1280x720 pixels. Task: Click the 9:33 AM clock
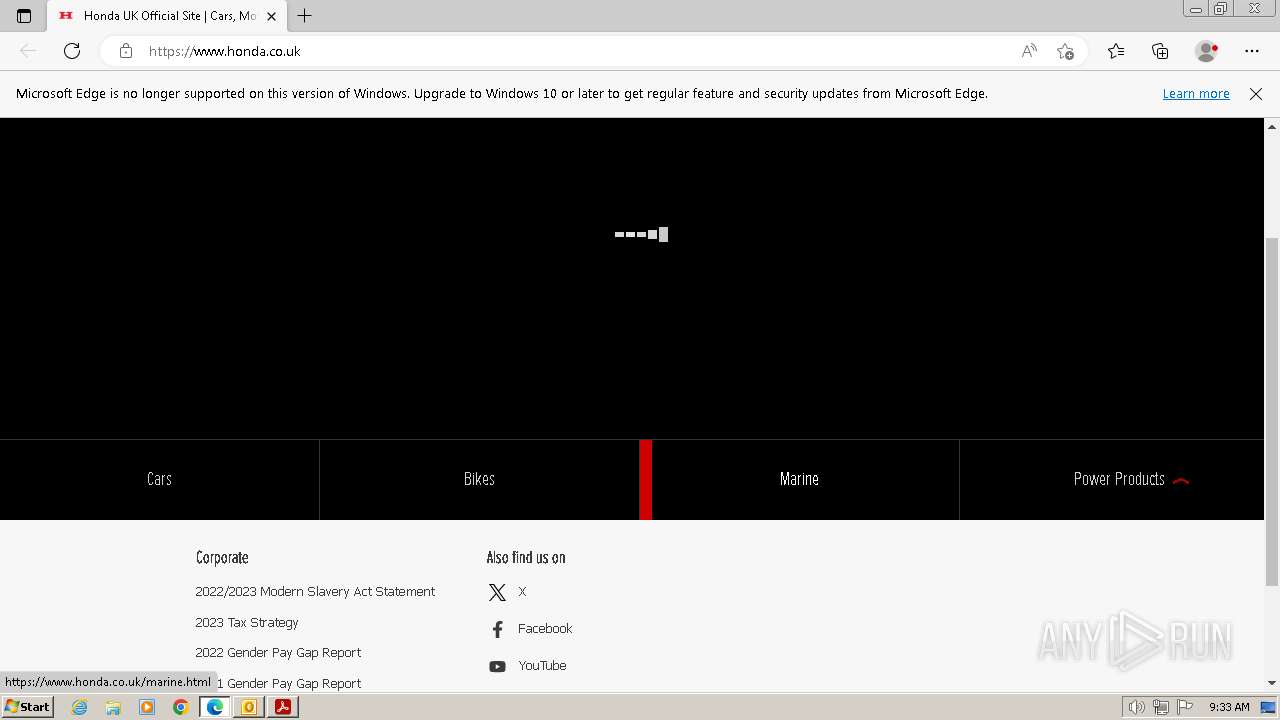pyautogui.click(x=1229, y=707)
